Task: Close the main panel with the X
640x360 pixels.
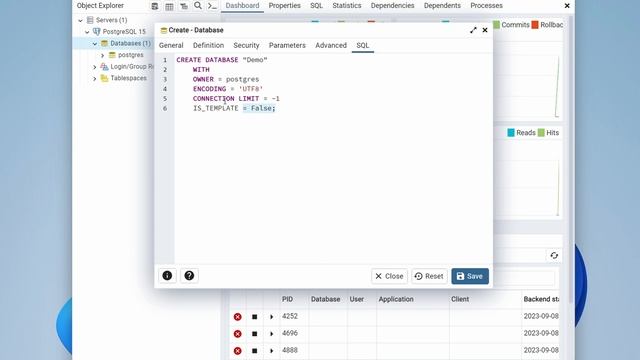Action: 567,6
